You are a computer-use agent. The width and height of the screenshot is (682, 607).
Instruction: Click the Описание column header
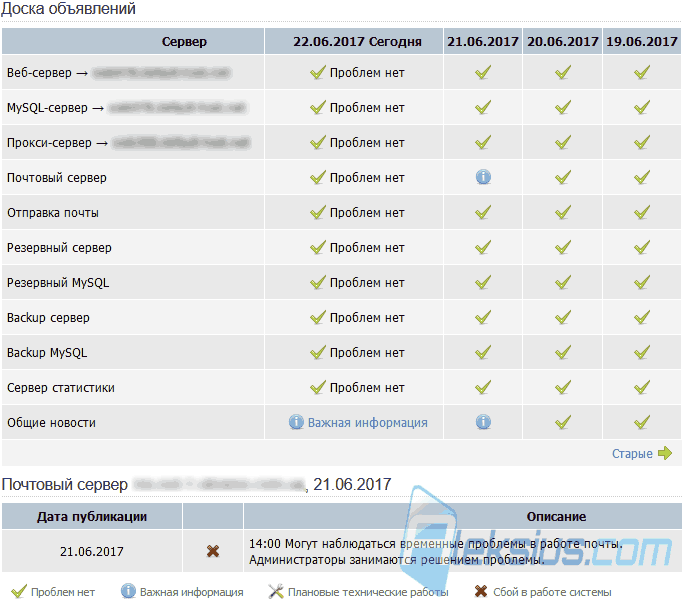pyautogui.click(x=556, y=517)
